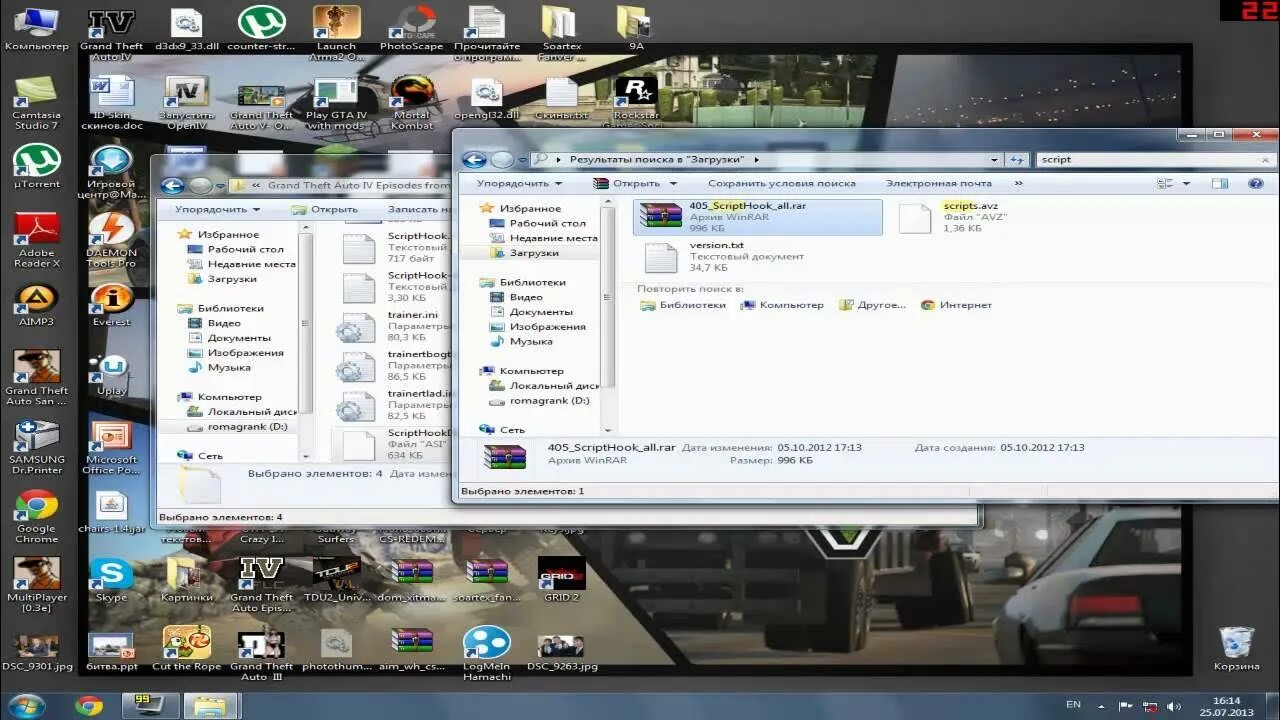Open the Windows Start button
The image size is (1280, 720).
(x=27, y=706)
